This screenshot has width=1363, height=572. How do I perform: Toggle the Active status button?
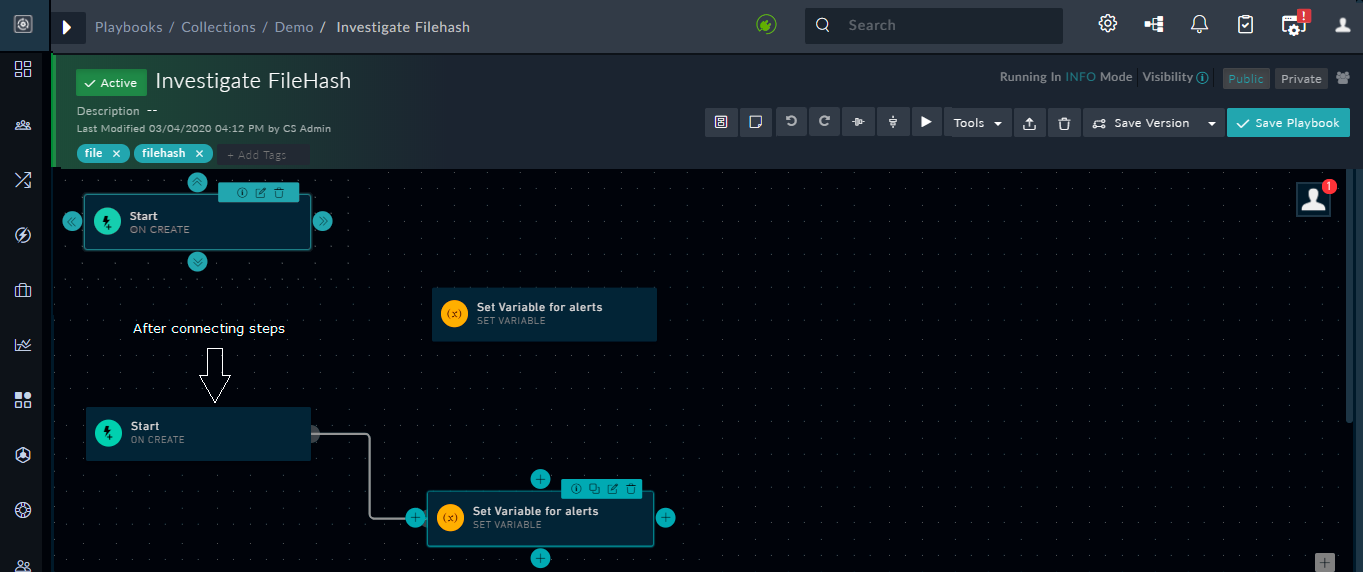[x=111, y=83]
